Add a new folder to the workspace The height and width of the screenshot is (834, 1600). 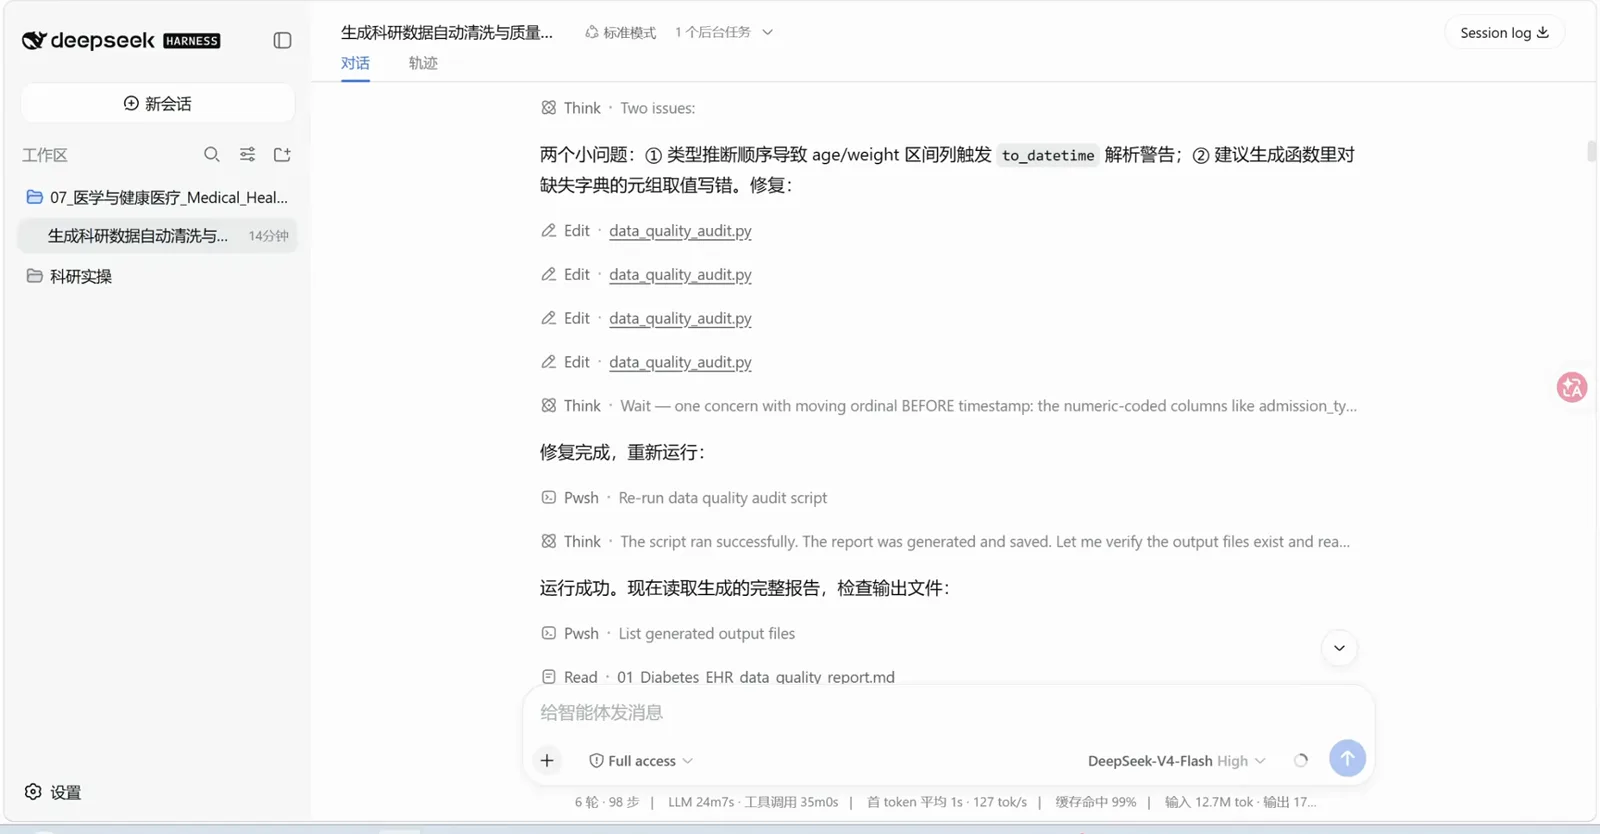[282, 154]
